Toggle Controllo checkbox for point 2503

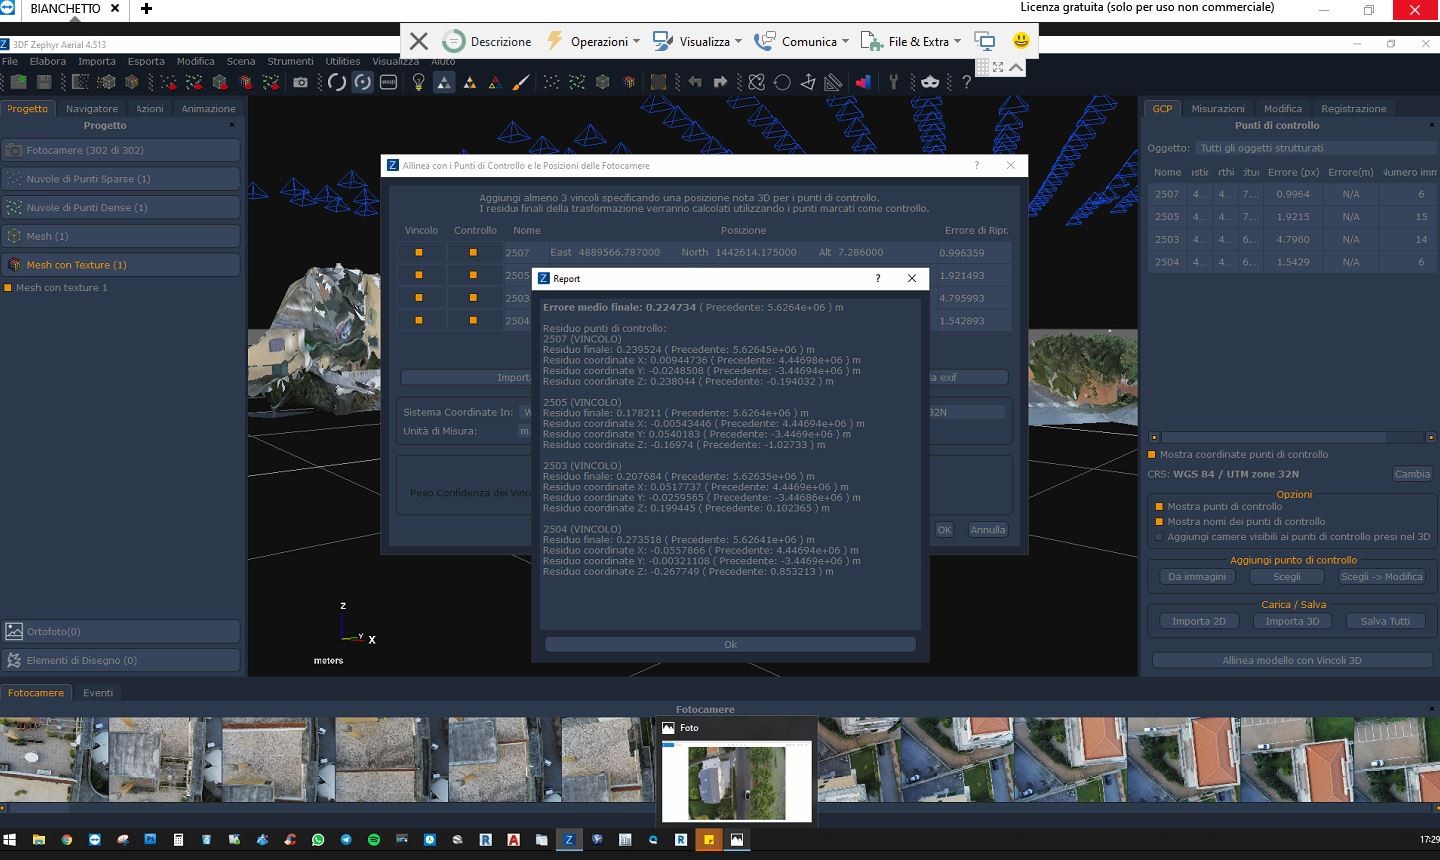pos(473,298)
